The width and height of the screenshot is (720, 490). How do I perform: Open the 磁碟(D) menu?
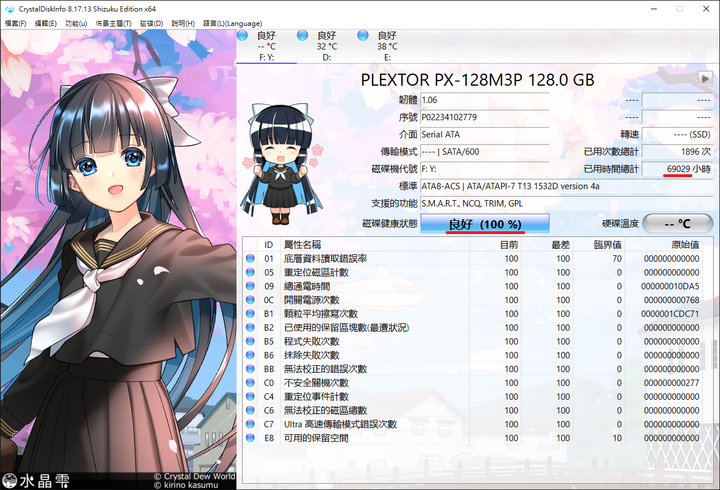pyautogui.click(x=151, y=23)
